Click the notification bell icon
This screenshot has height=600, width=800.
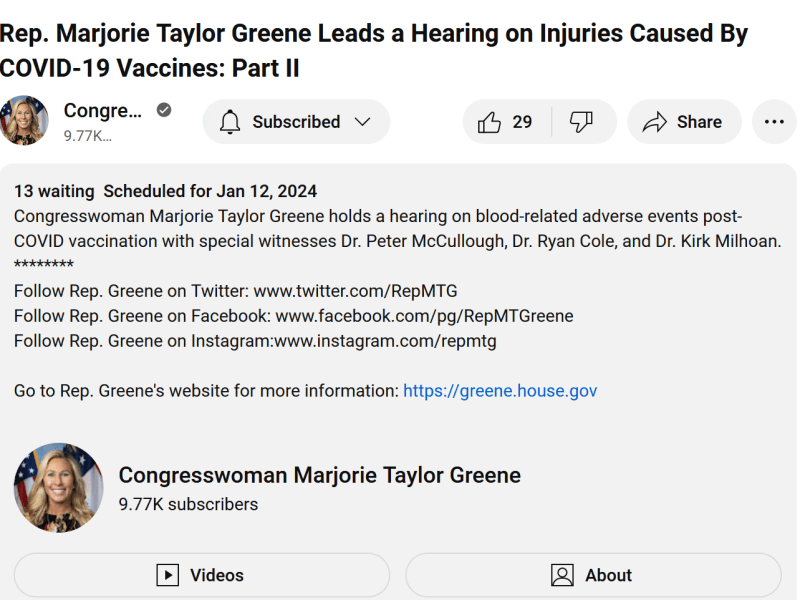click(x=230, y=122)
